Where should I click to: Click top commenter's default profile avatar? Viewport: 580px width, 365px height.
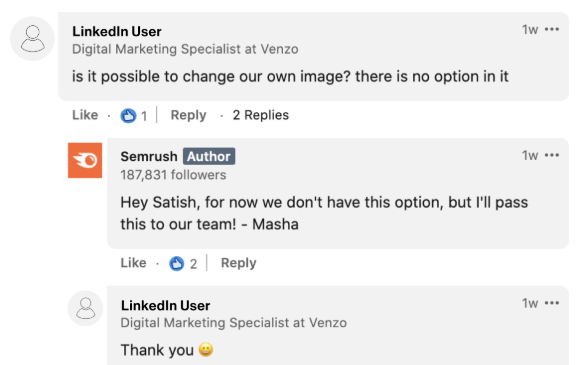(32, 38)
